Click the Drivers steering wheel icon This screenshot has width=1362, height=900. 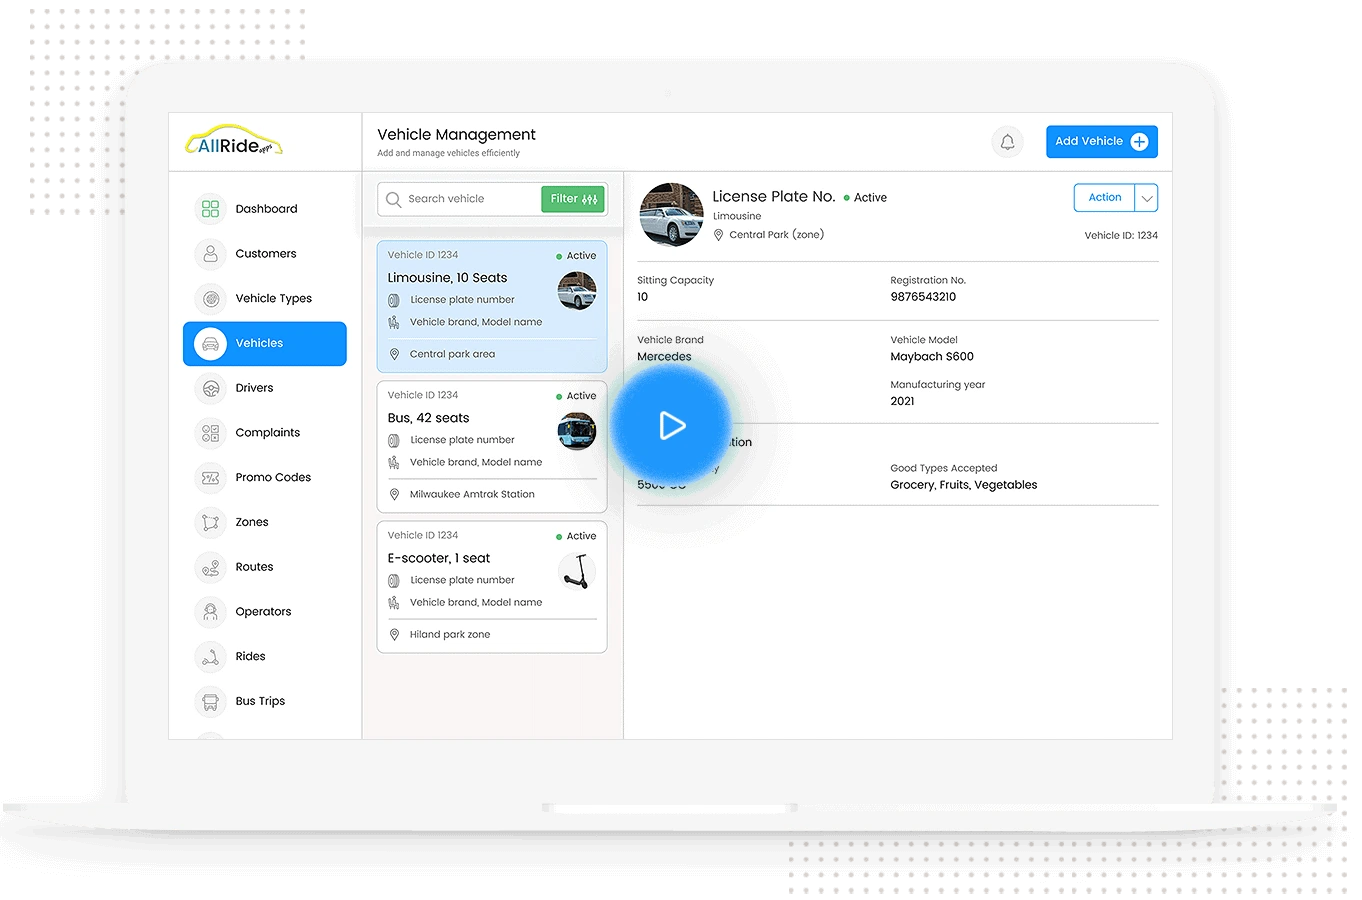point(210,388)
